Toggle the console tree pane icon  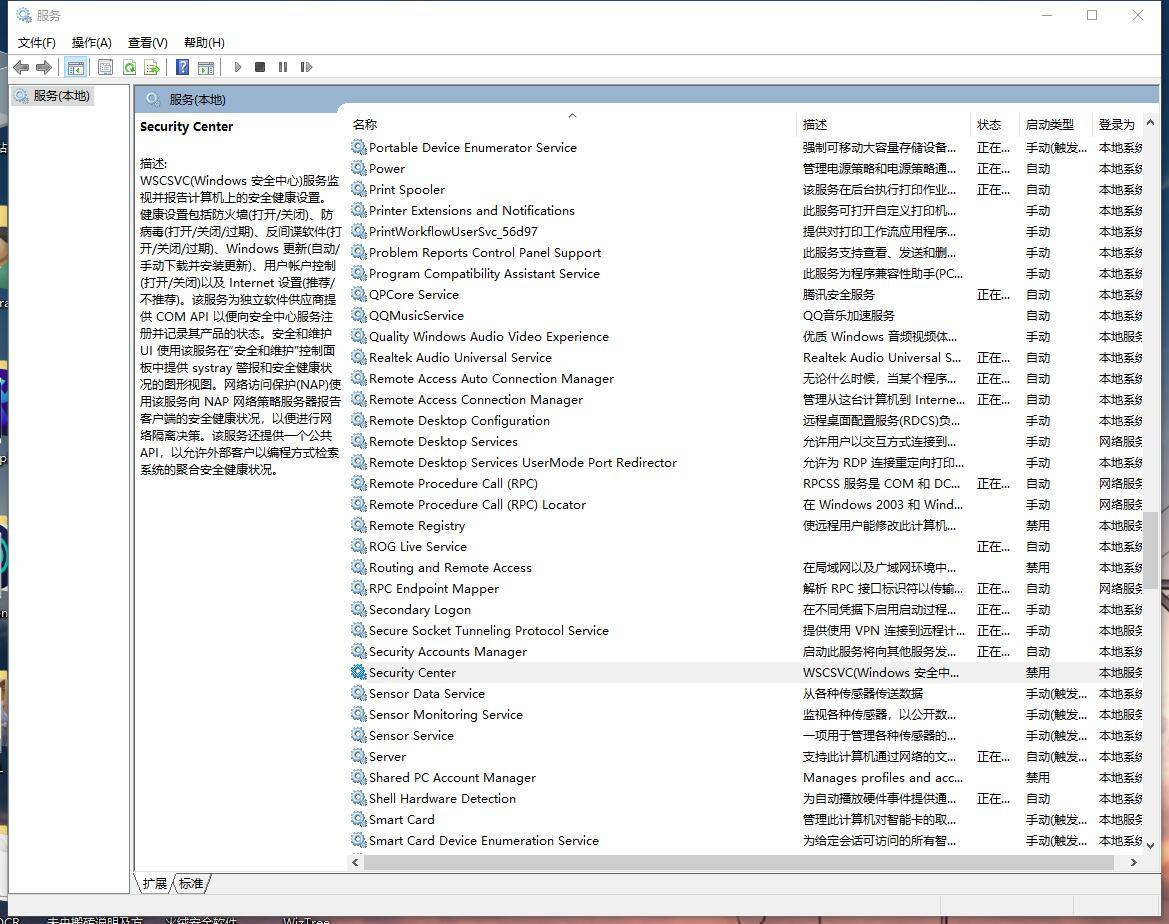pyautogui.click(x=76, y=67)
